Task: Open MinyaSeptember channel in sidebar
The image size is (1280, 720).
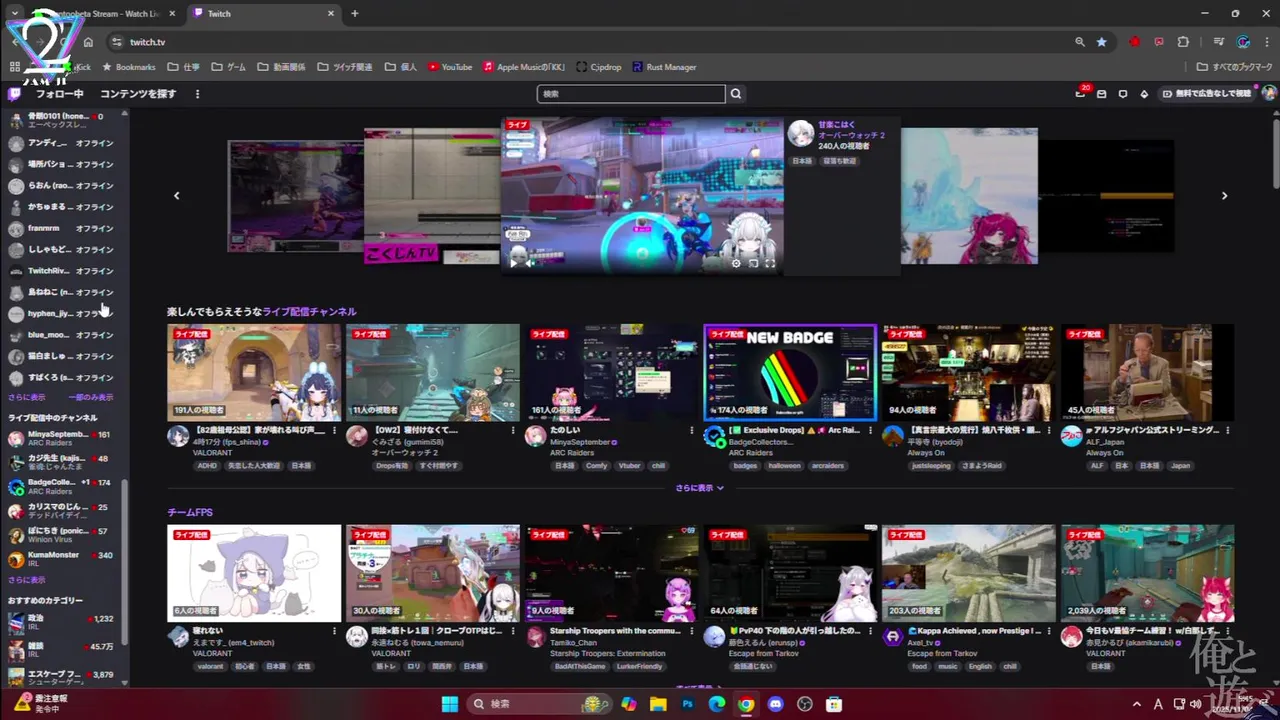Action: [x=60, y=439]
